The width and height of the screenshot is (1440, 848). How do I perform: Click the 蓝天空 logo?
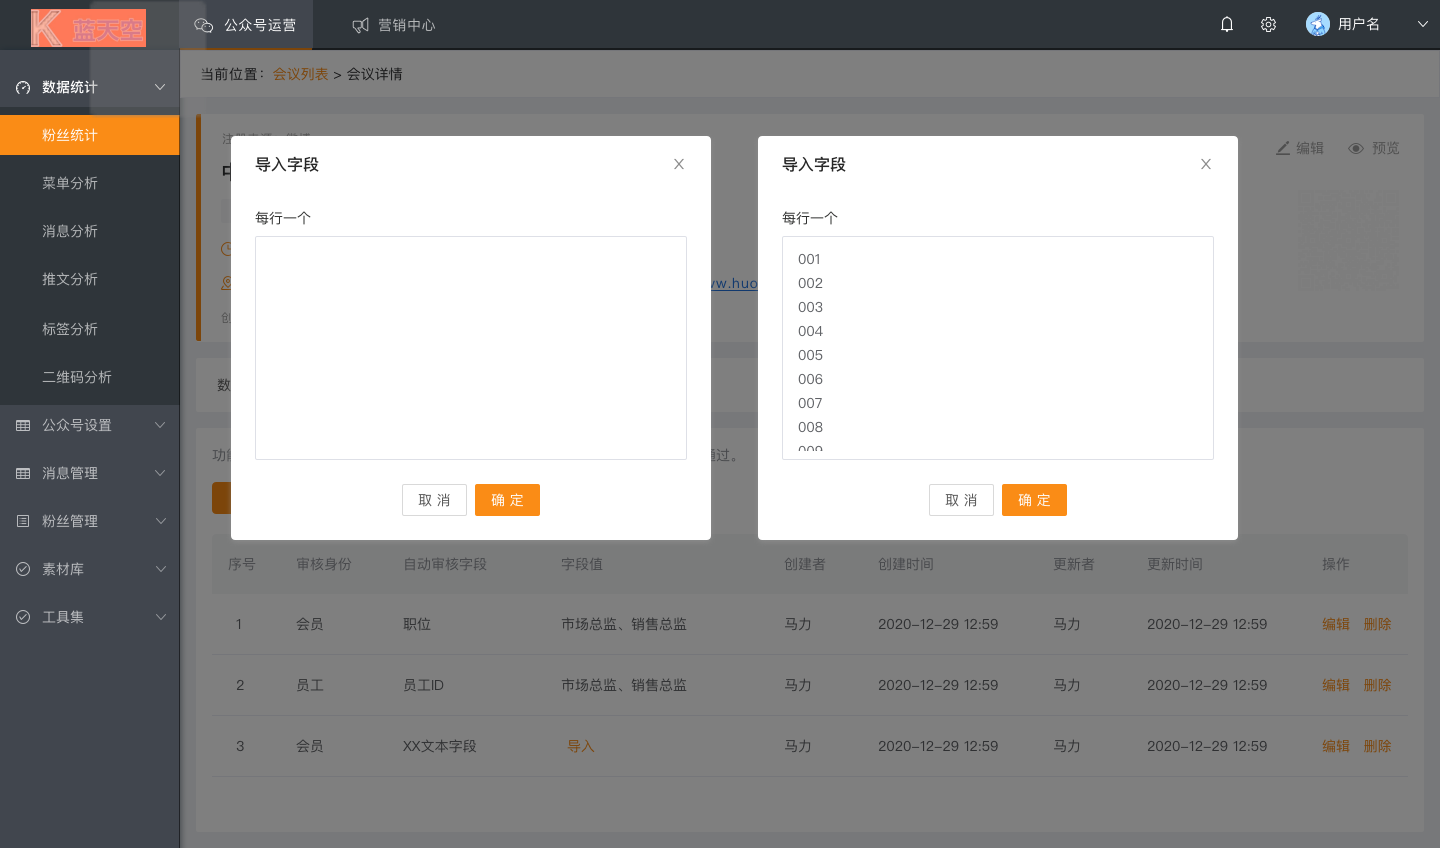pos(88,27)
